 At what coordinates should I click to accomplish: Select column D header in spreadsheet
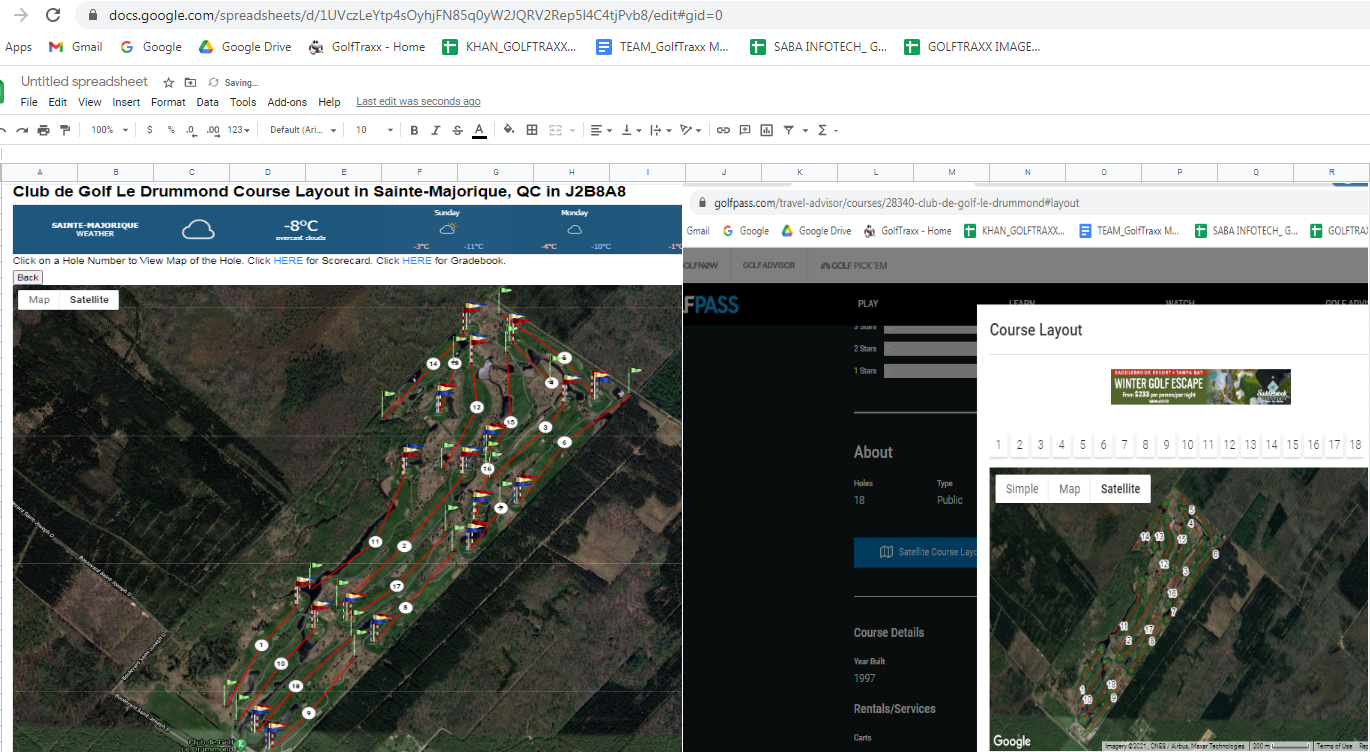tap(268, 172)
